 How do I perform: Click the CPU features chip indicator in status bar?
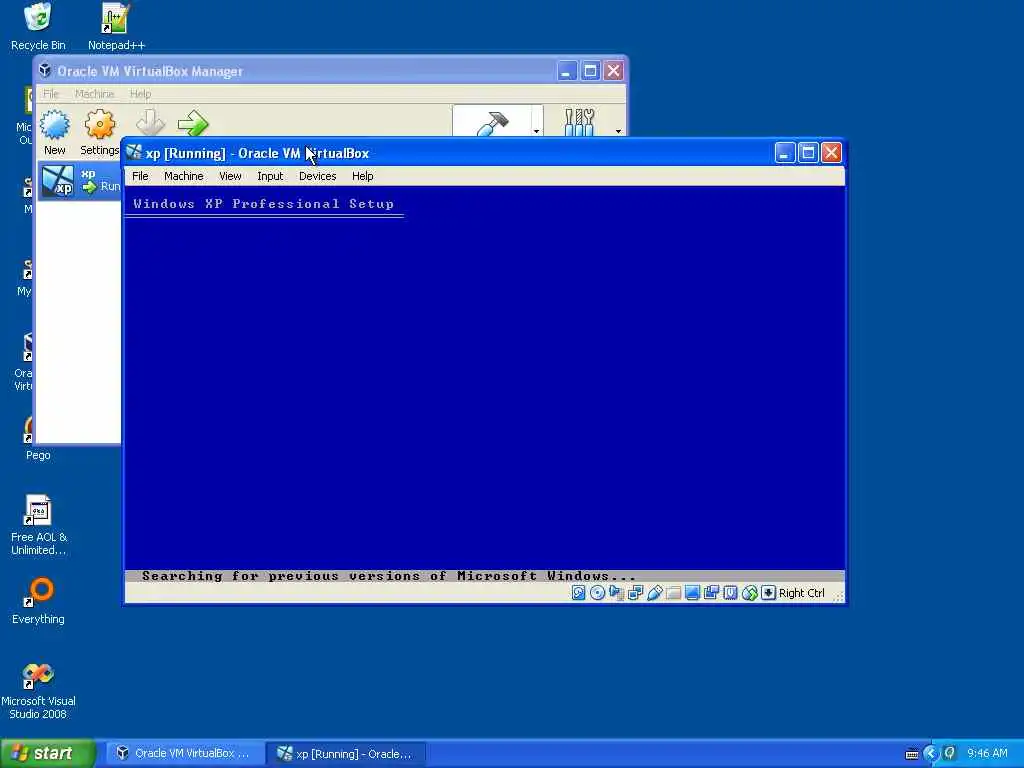(x=730, y=593)
